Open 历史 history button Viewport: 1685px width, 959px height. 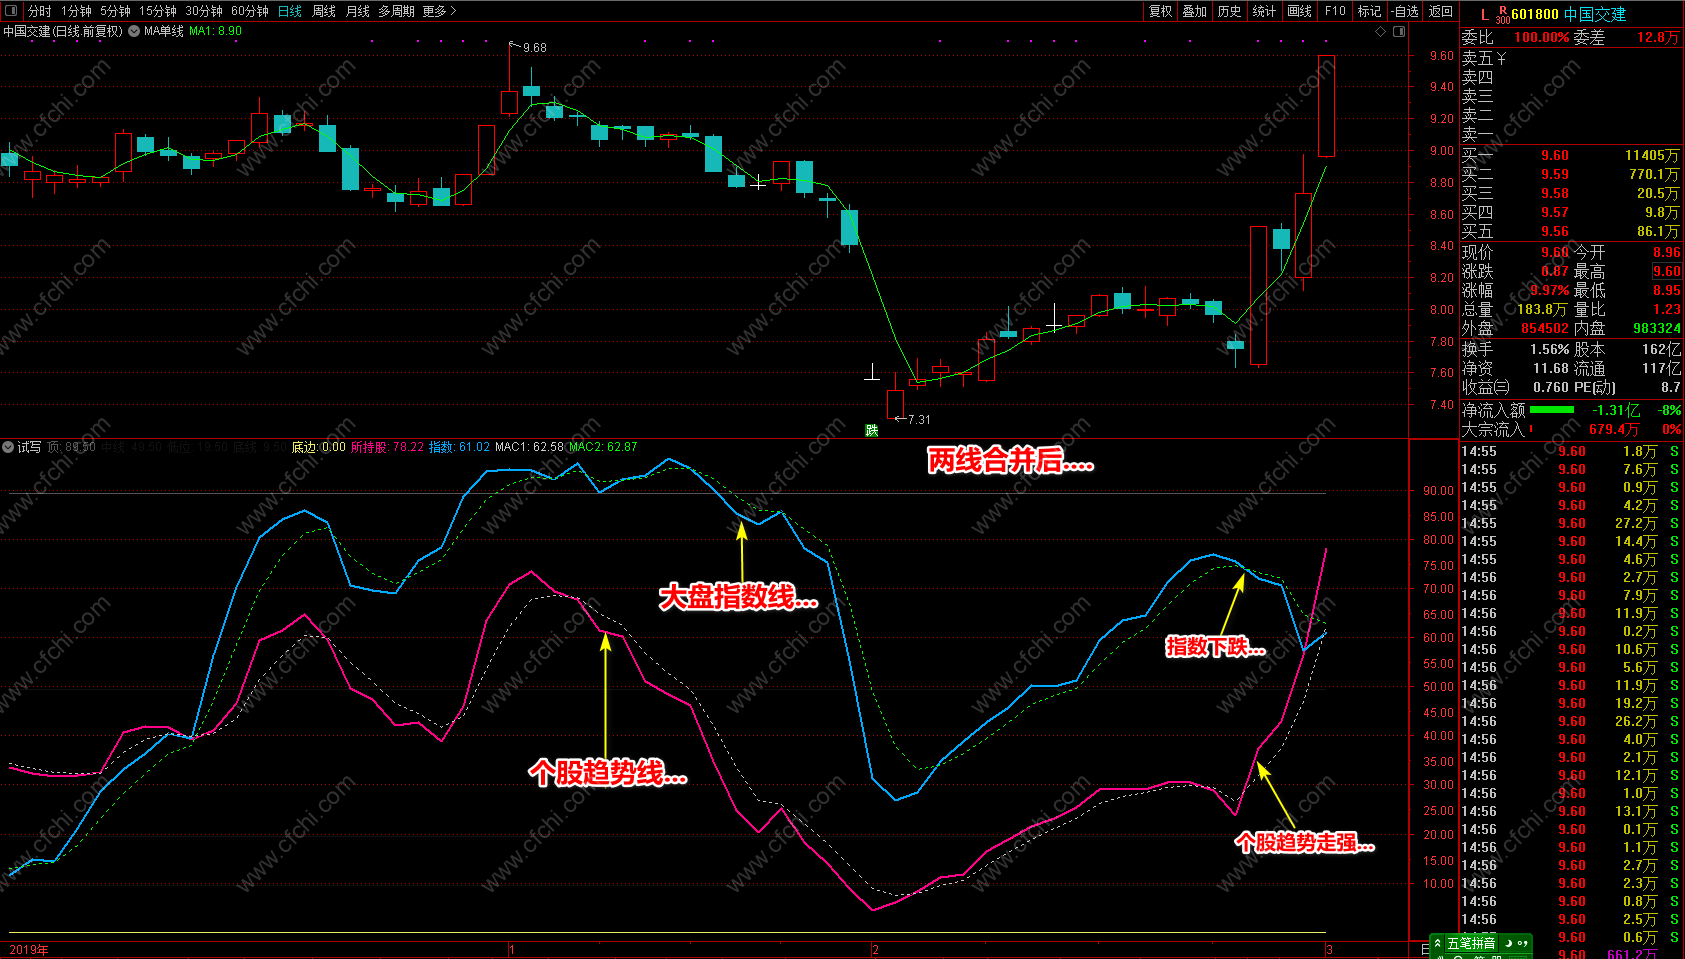click(x=1230, y=11)
